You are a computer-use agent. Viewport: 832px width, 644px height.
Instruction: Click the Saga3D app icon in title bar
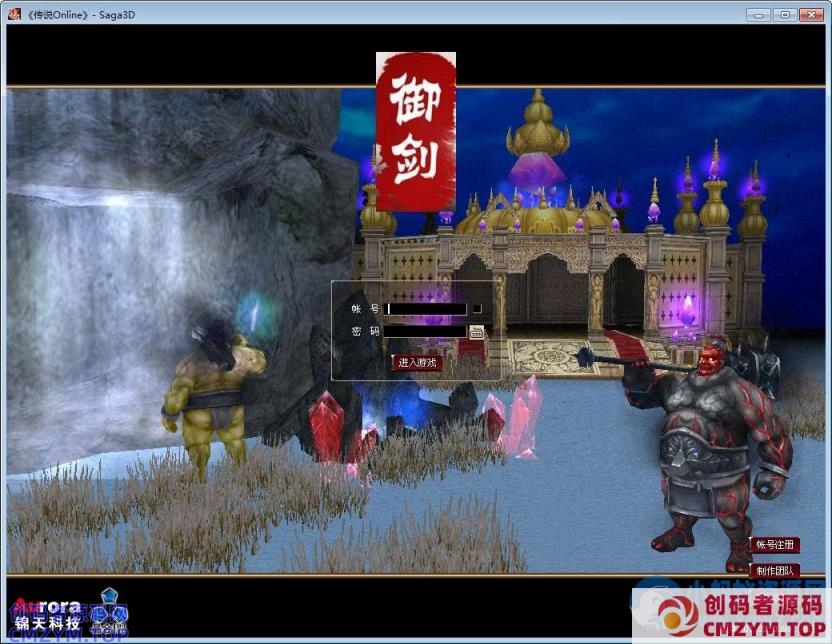point(15,13)
